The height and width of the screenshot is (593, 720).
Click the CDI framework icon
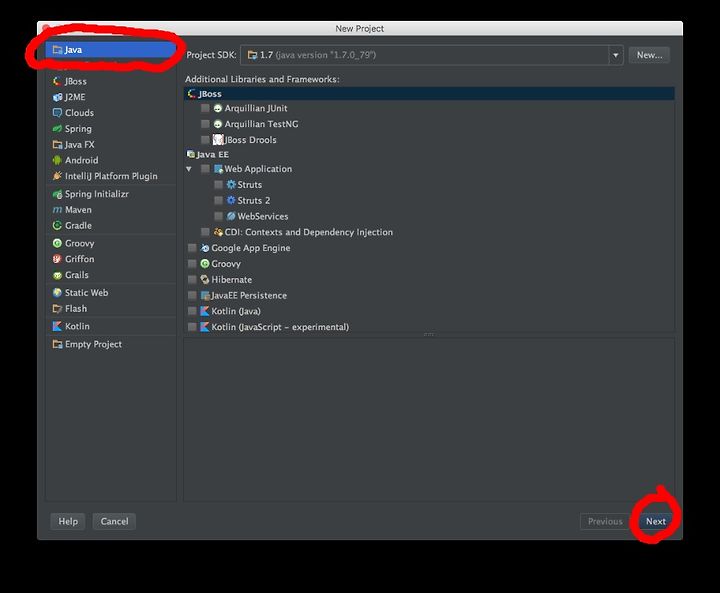coord(218,232)
